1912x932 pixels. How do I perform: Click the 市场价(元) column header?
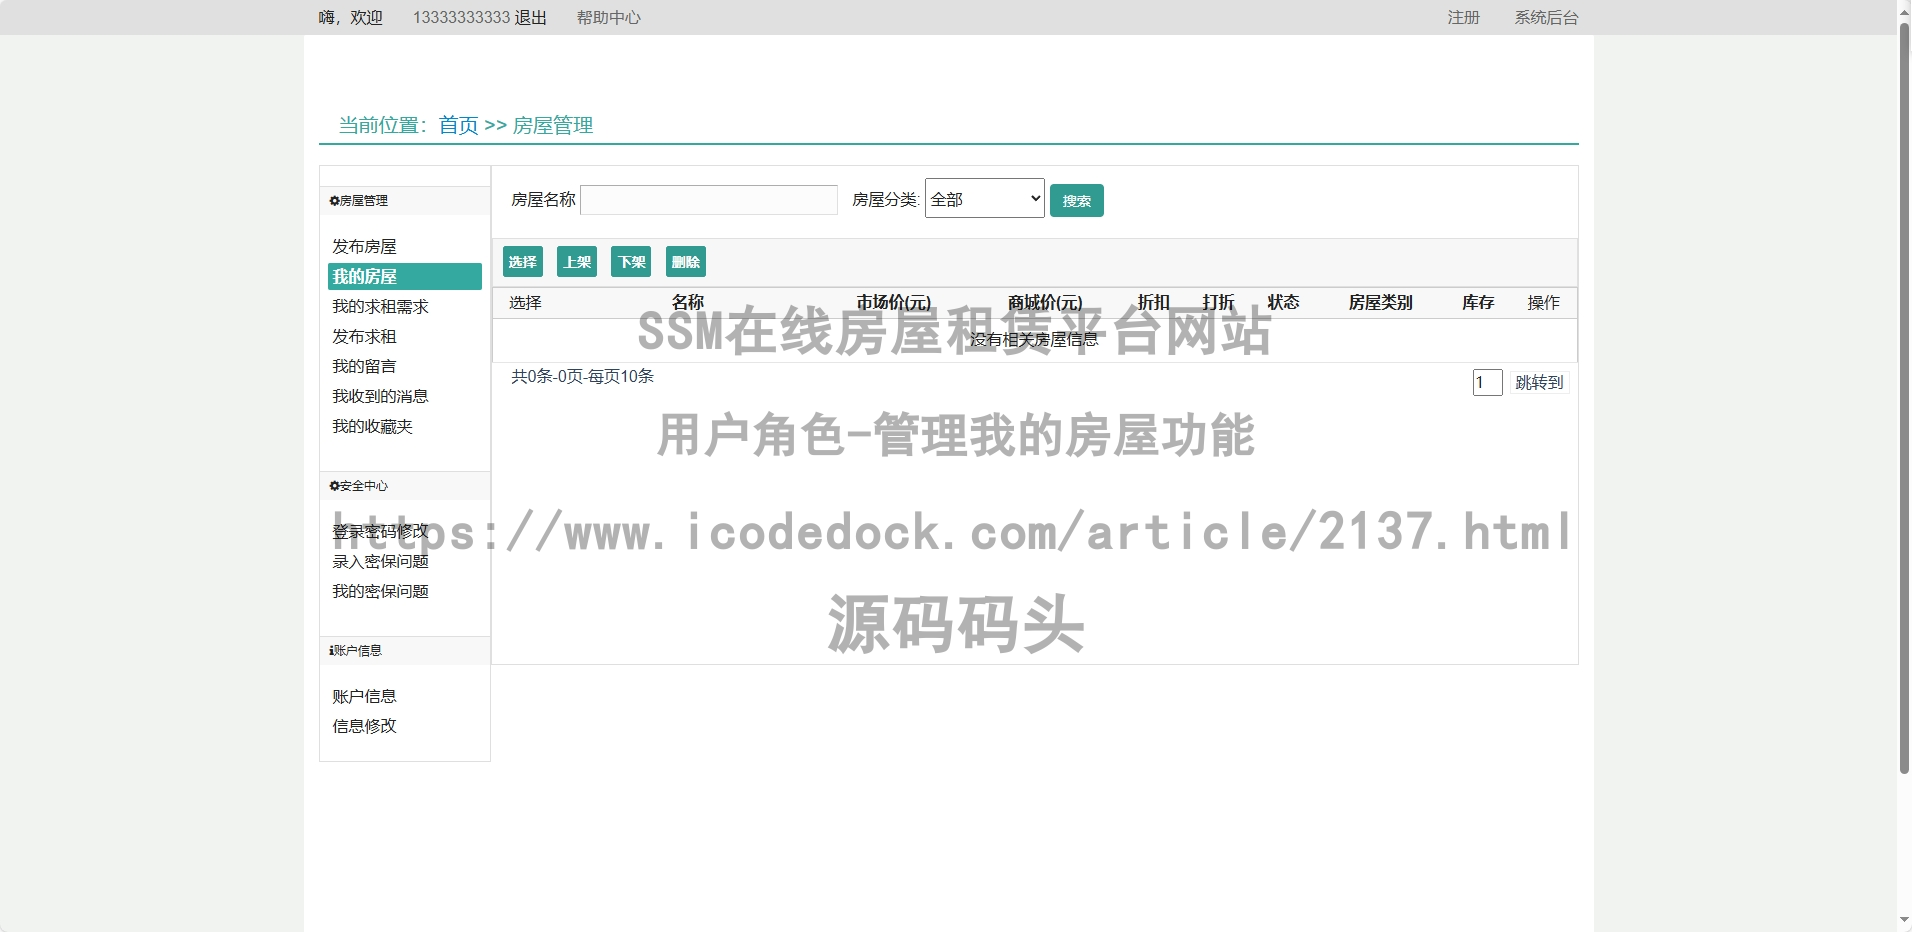tap(894, 302)
